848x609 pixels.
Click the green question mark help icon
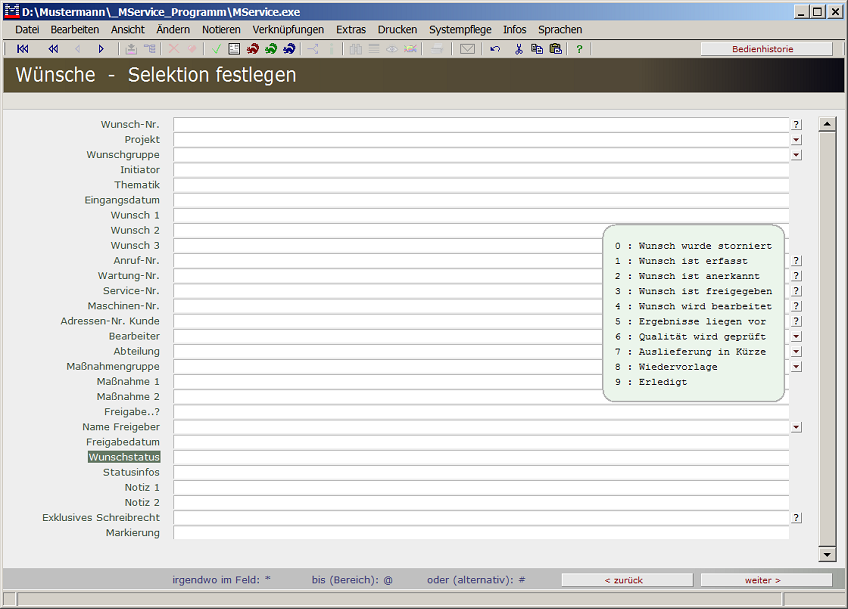coord(579,49)
